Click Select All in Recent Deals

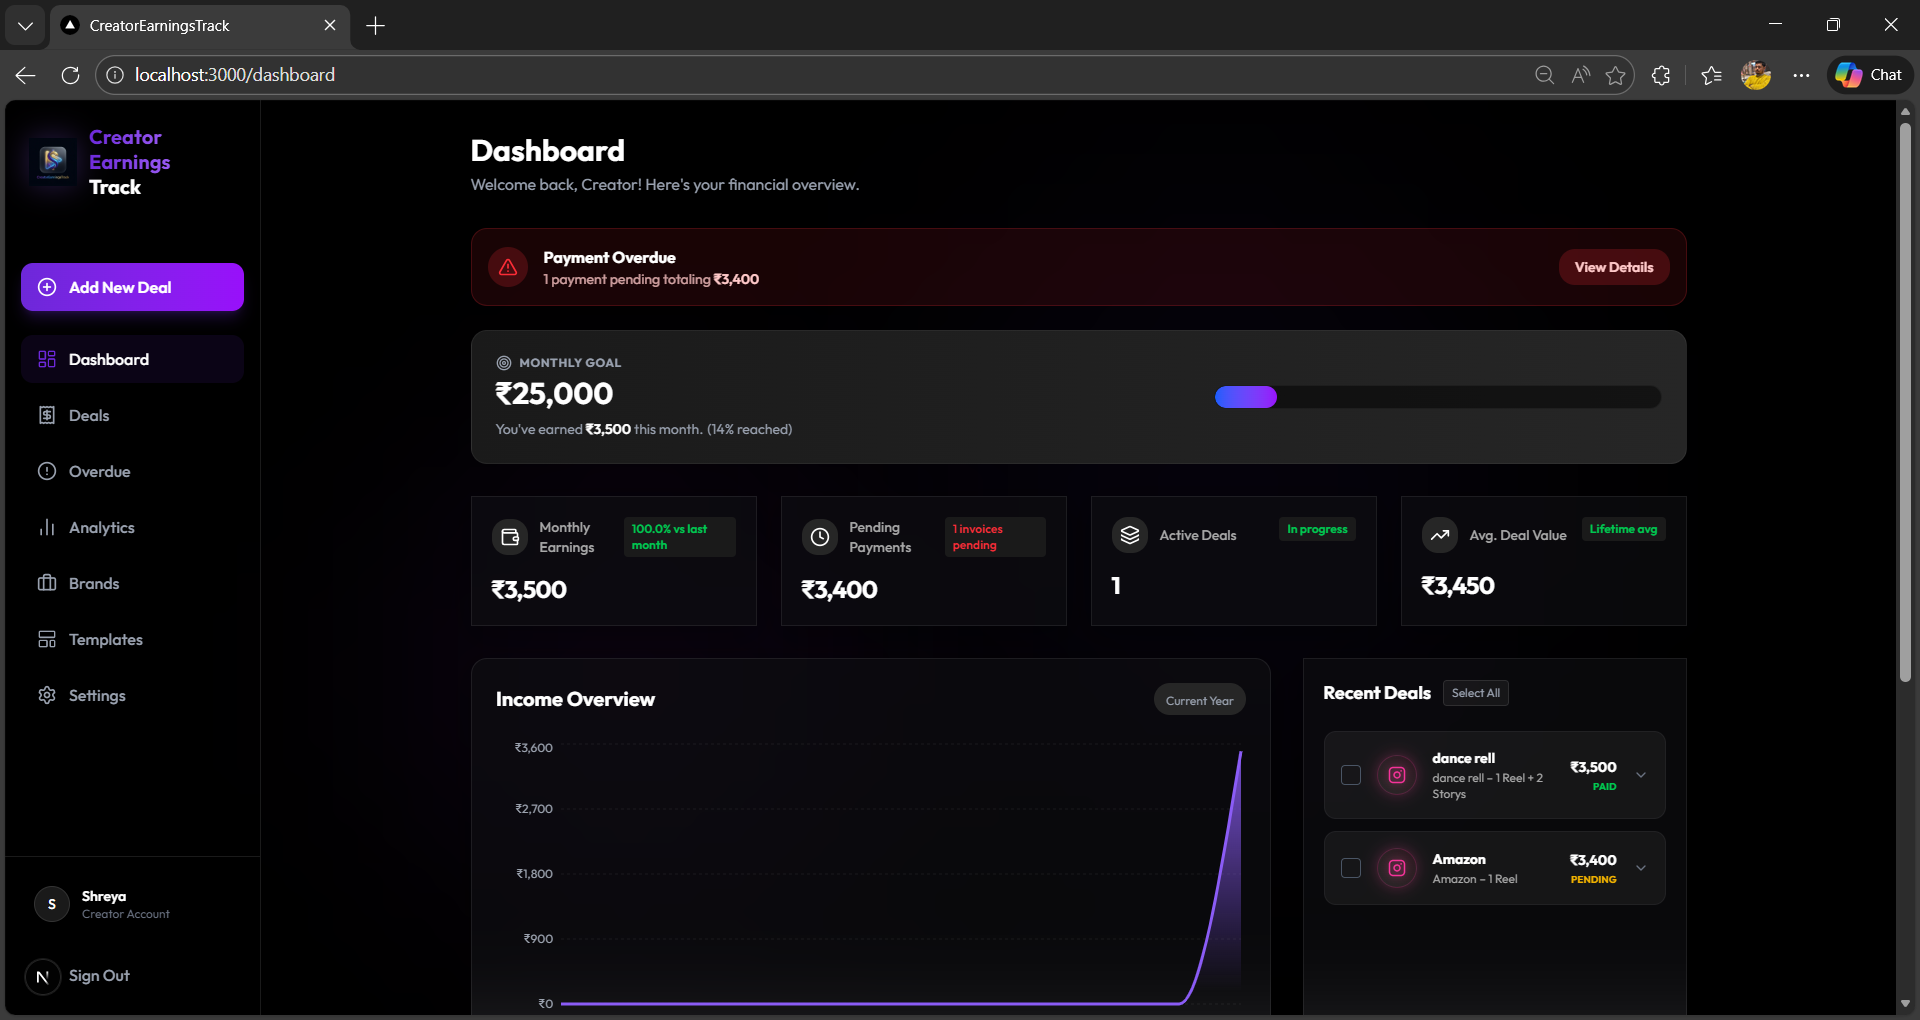(x=1475, y=692)
